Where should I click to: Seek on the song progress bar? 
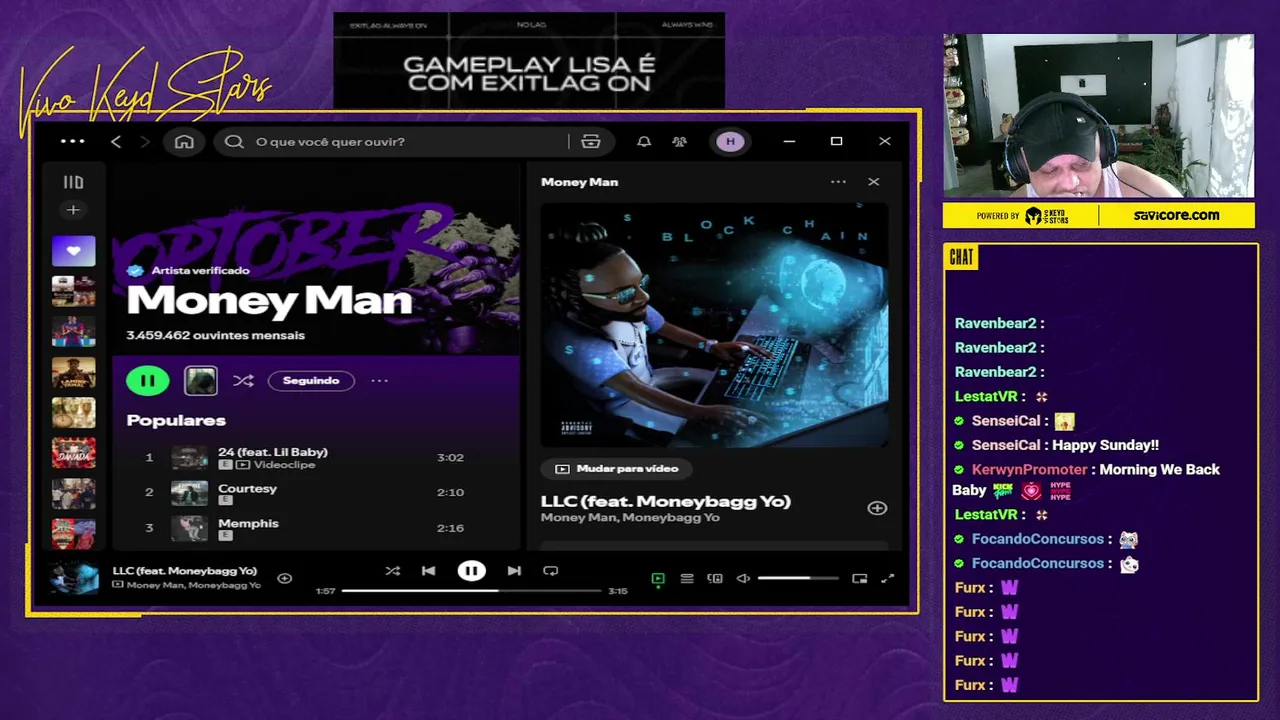(x=471, y=591)
